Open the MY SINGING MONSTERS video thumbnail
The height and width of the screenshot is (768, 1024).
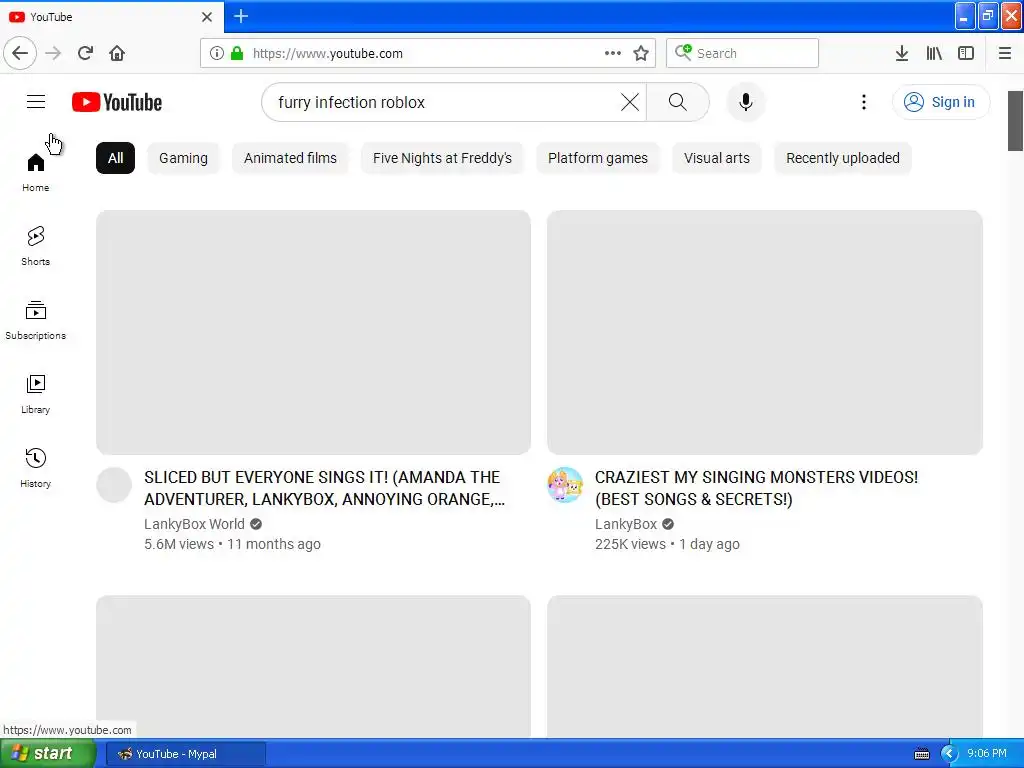pyautogui.click(x=765, y=332)
